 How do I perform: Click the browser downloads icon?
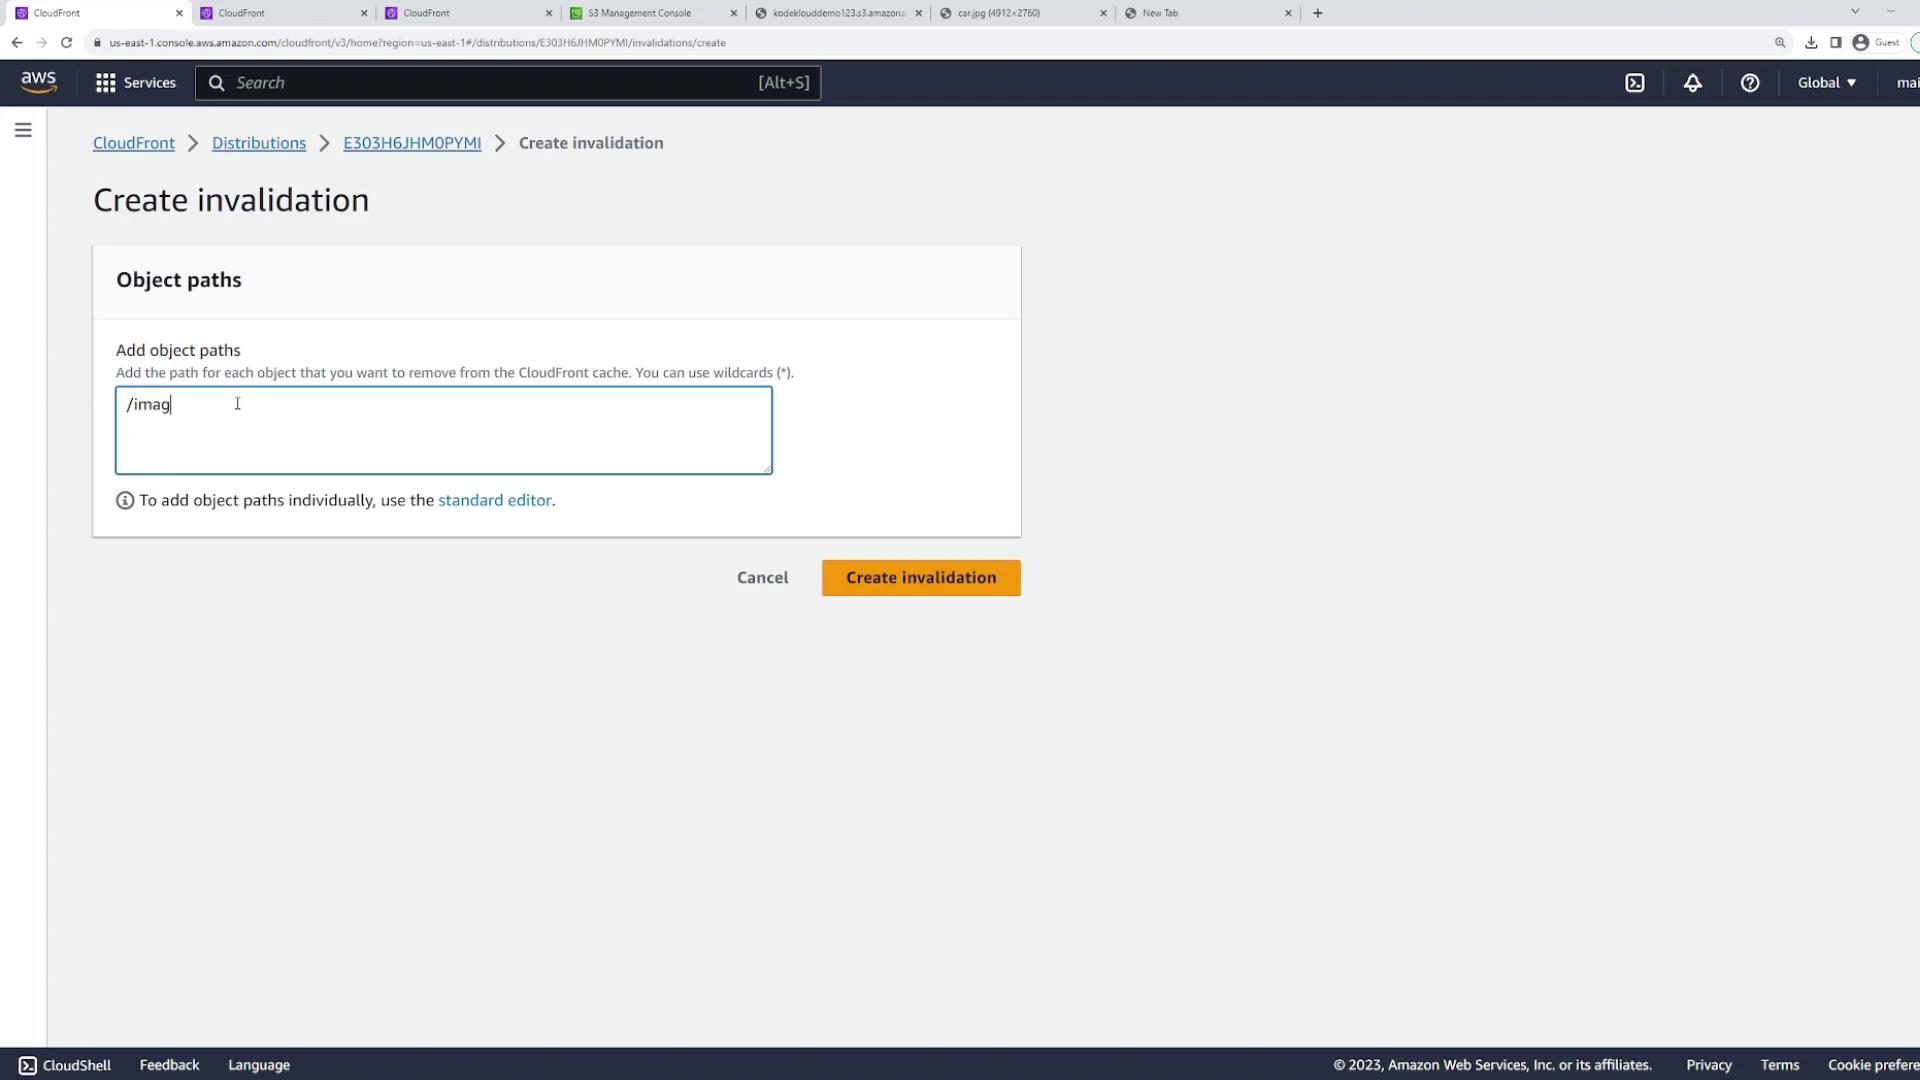tap(1811, 42)
